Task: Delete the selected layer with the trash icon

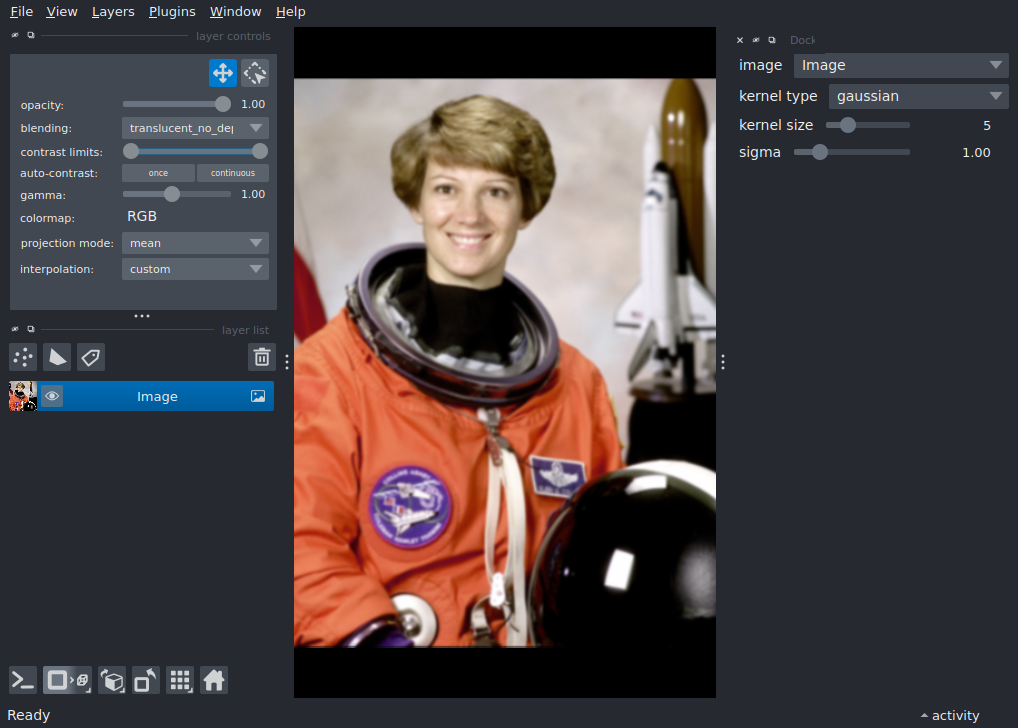Action: (261, 357)
